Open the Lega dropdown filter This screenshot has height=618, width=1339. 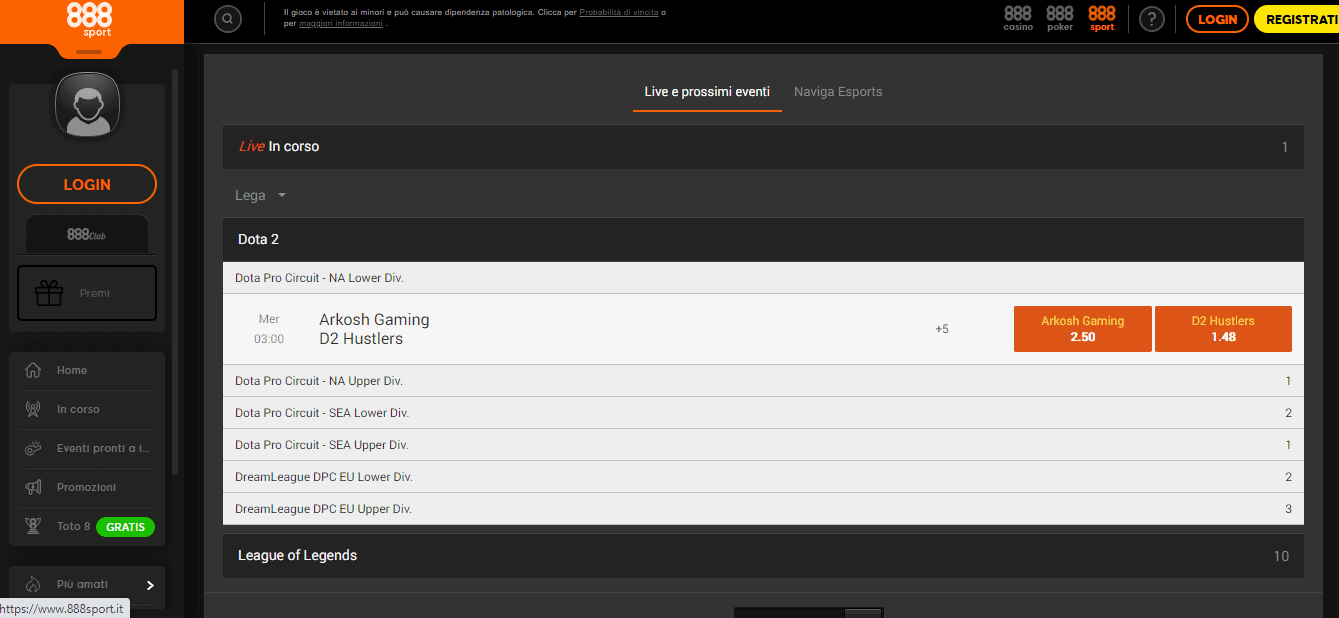point(260,195)
